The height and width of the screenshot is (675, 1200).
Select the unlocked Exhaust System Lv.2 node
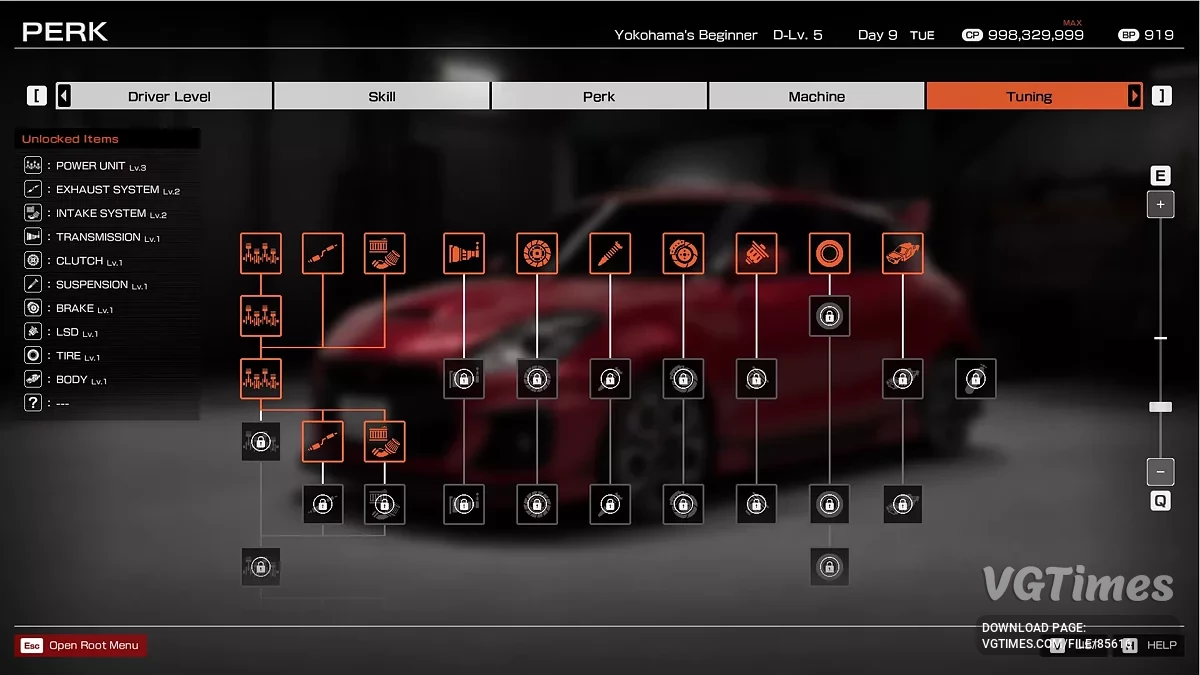click(x=322, y=440)
